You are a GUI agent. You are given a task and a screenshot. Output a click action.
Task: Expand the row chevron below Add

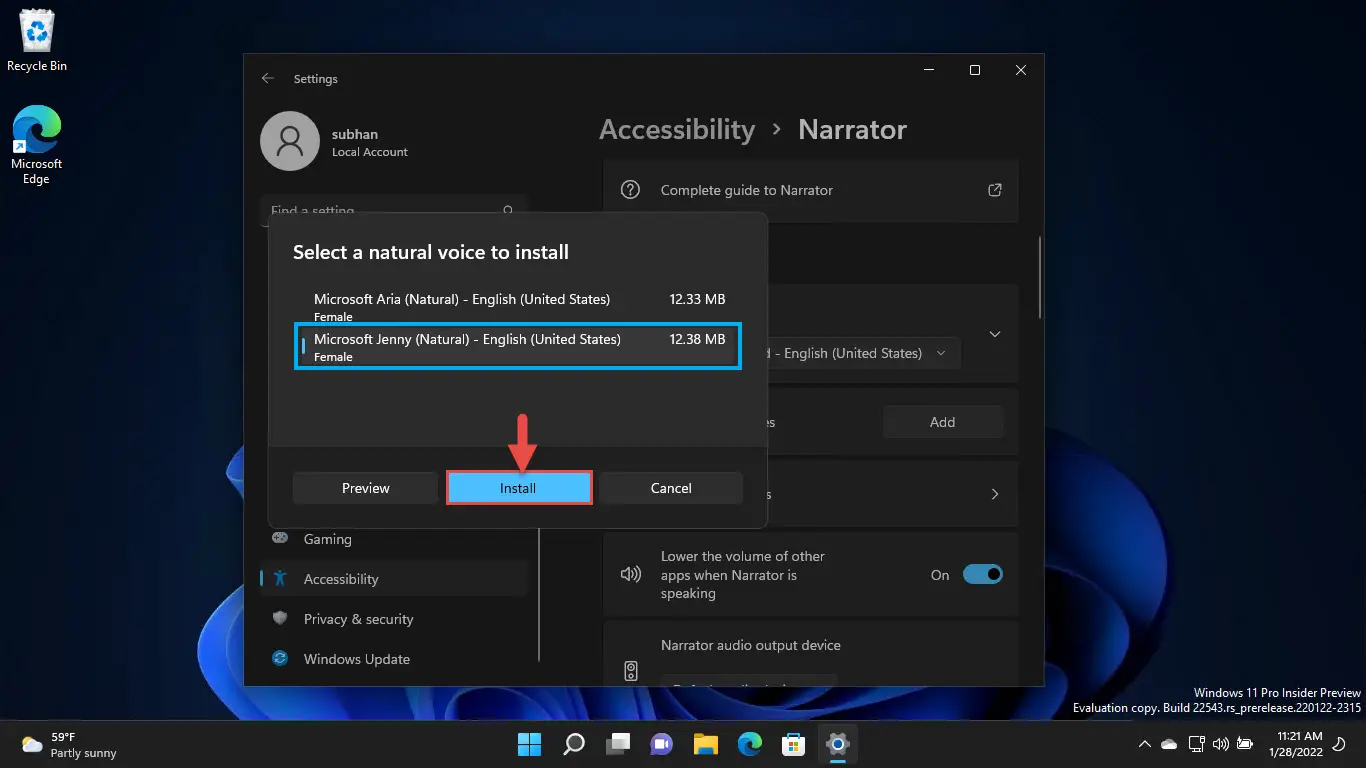click(x=995, y=494)
